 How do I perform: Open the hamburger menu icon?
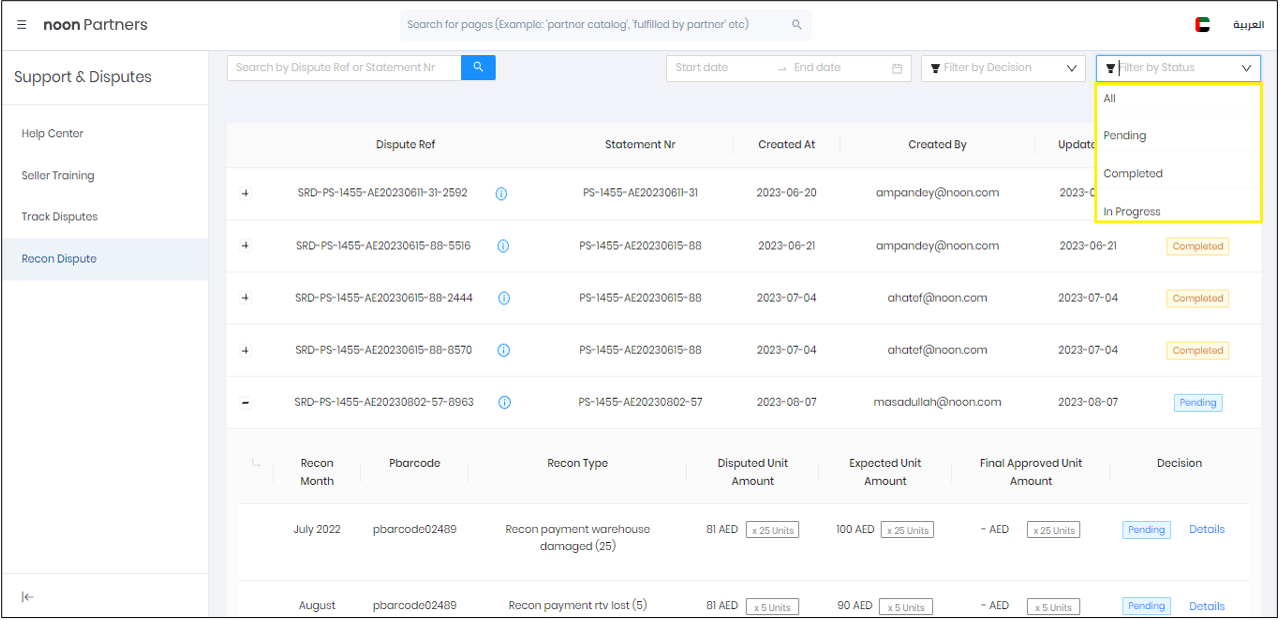coord(22,25)
